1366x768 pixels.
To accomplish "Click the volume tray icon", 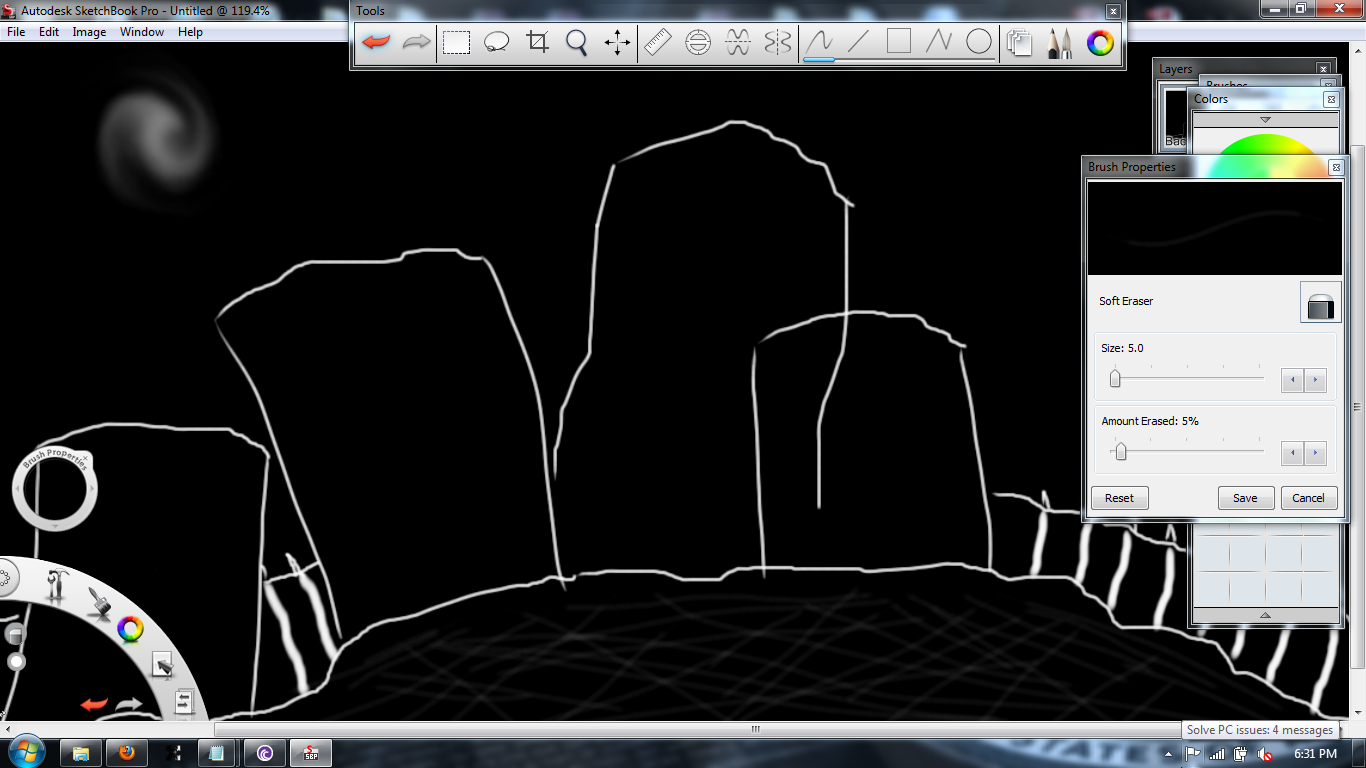I will coord(1264,753).
